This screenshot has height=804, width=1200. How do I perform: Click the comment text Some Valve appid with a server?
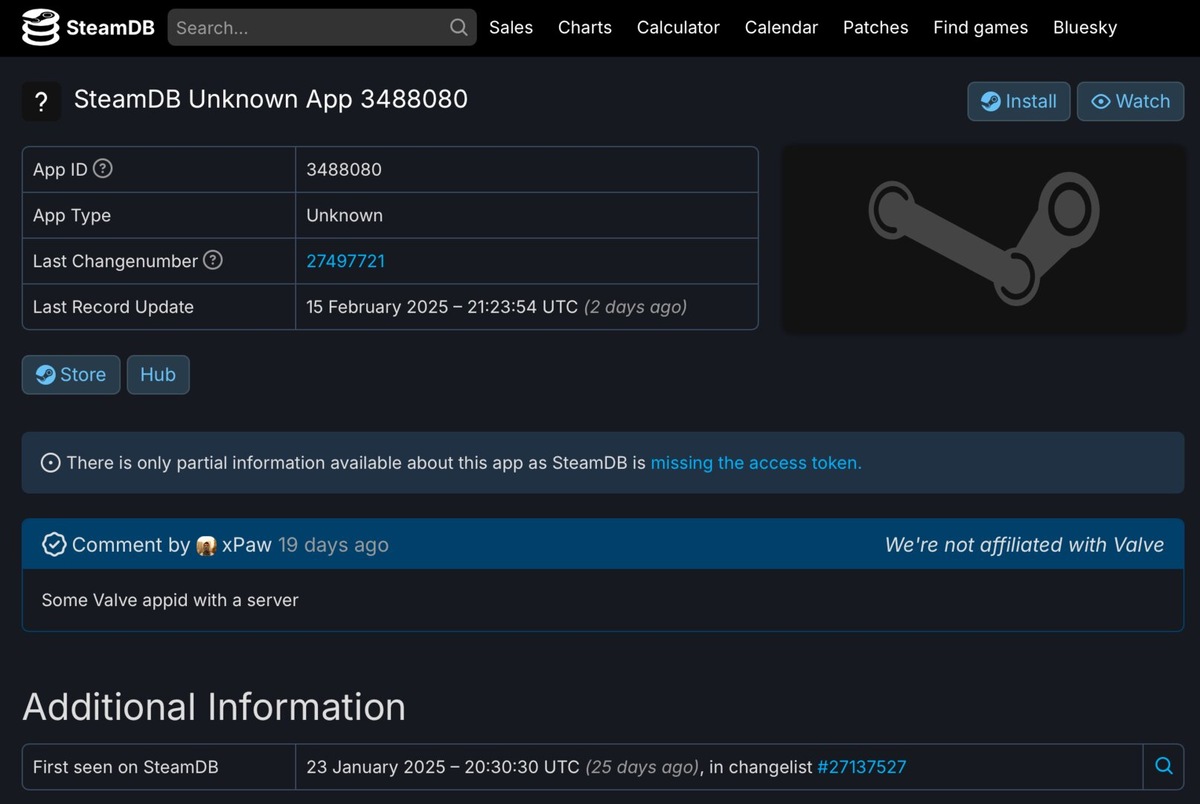click(170, 600)
